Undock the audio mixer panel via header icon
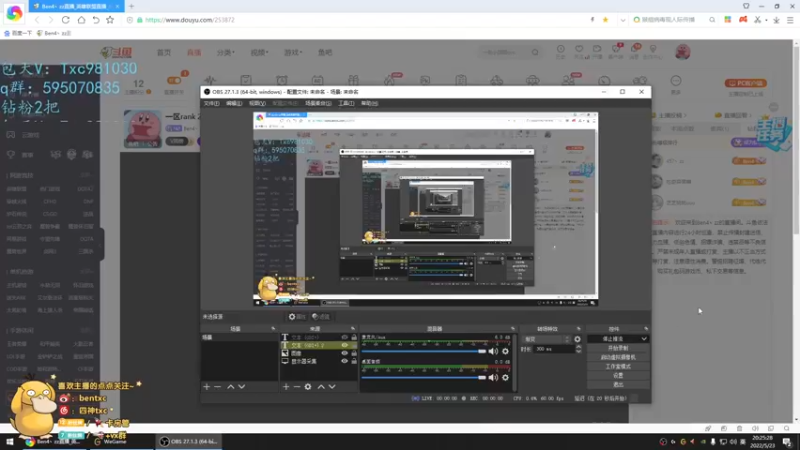Viewport: 800px width, 450px height. pyautogui.click(x=513, y=329)
